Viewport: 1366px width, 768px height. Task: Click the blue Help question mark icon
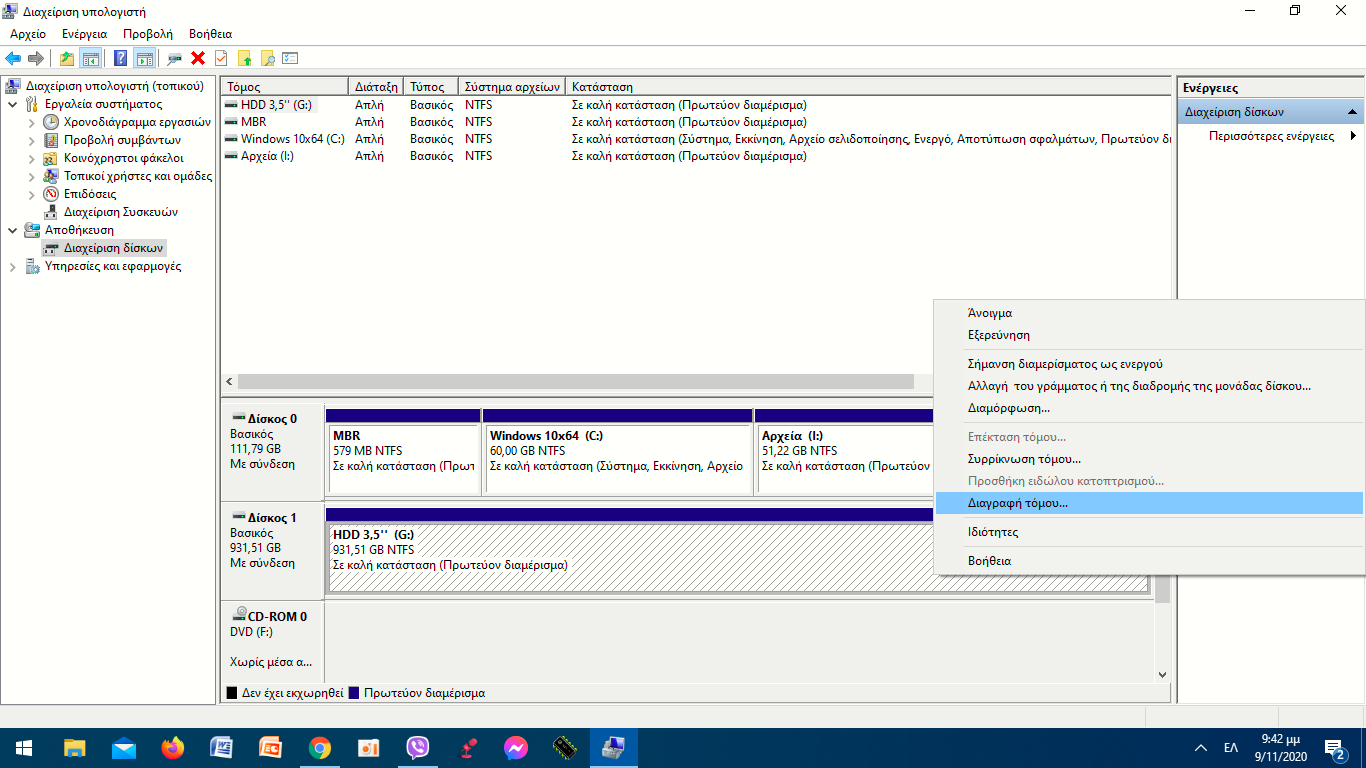(120, 58)
